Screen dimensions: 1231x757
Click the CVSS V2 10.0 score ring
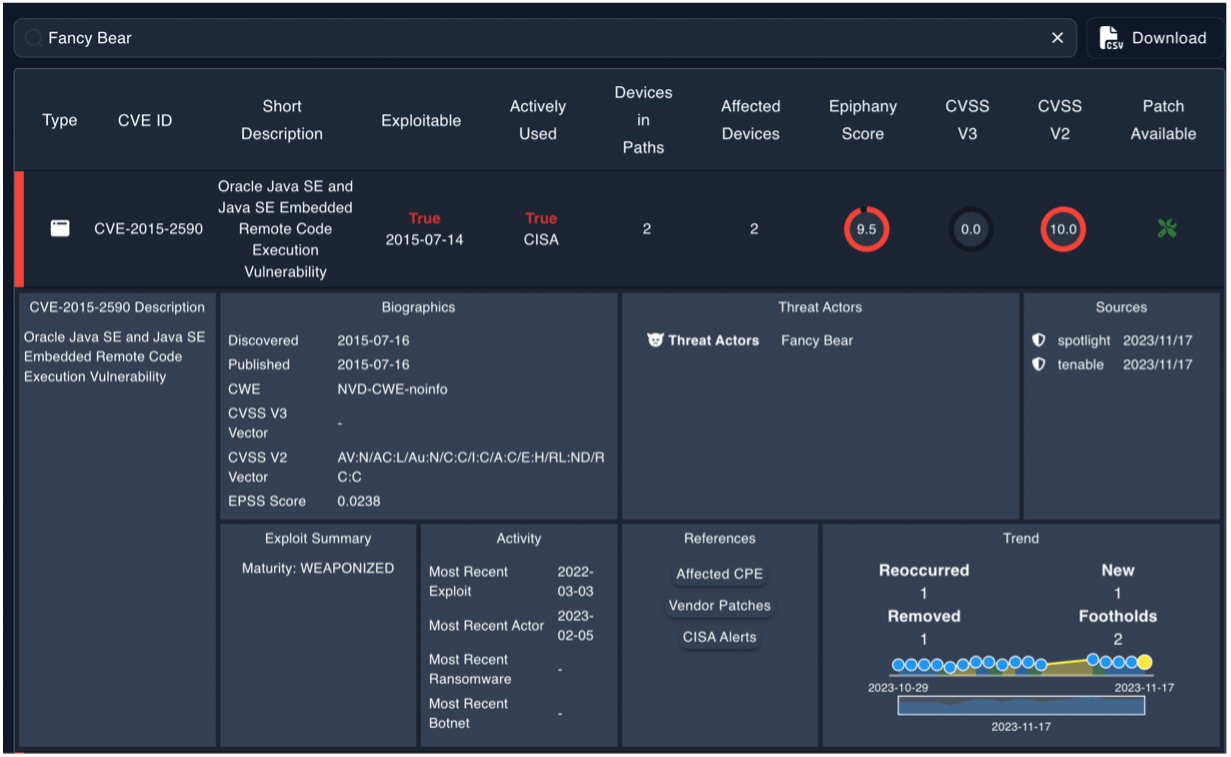coord(1063,229)
